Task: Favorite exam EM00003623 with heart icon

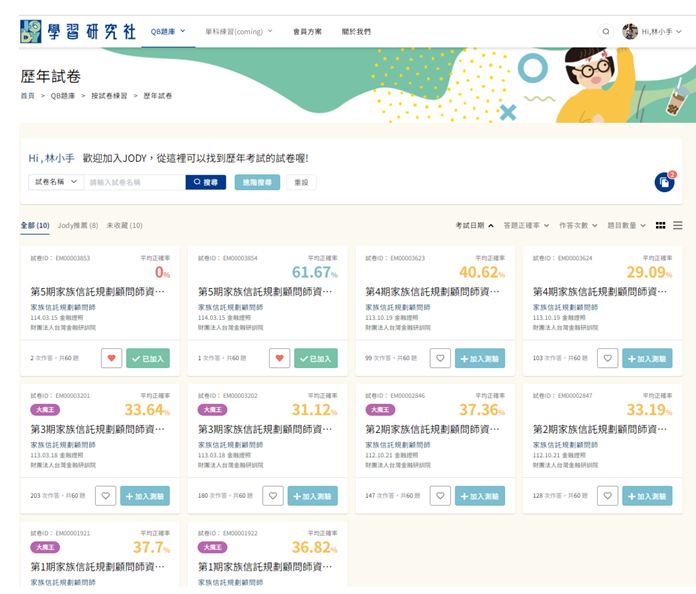Action: tap(440, 358)
